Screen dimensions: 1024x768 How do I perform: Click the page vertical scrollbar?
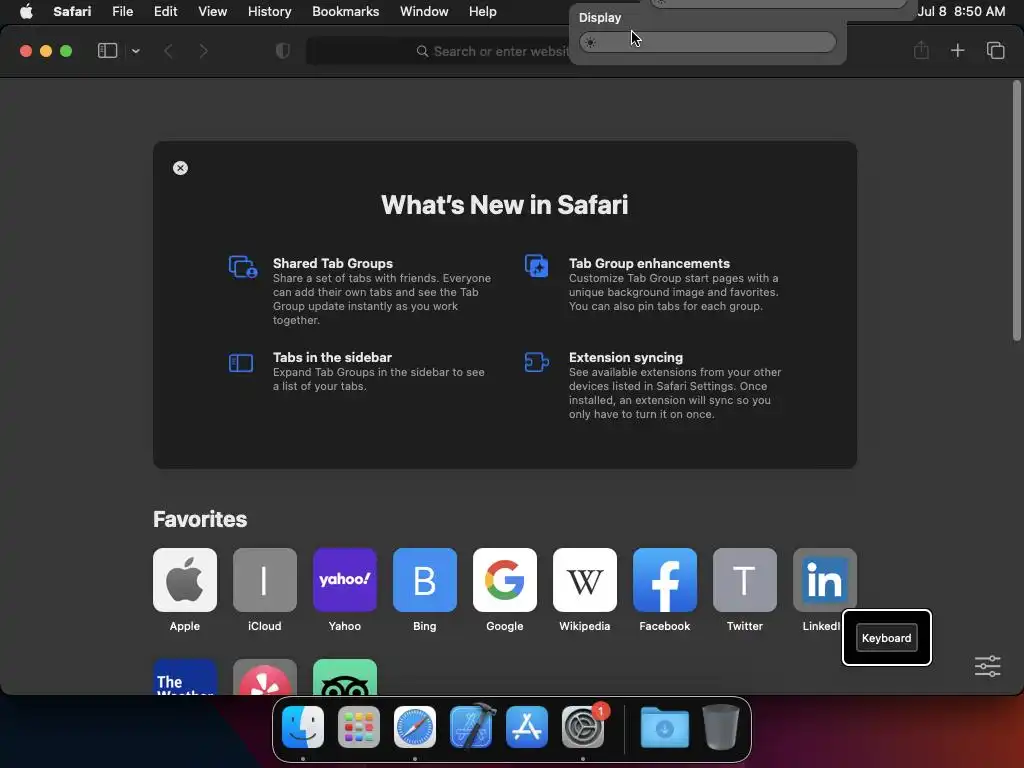point(1016,210)
